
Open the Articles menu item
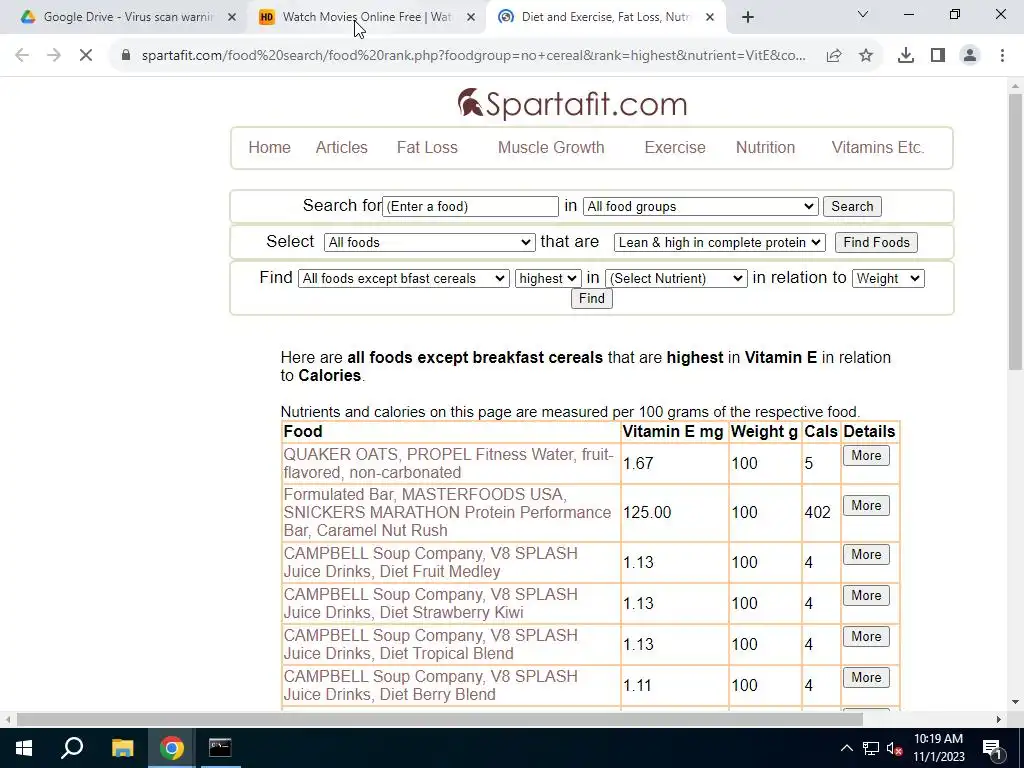(342, 148)
